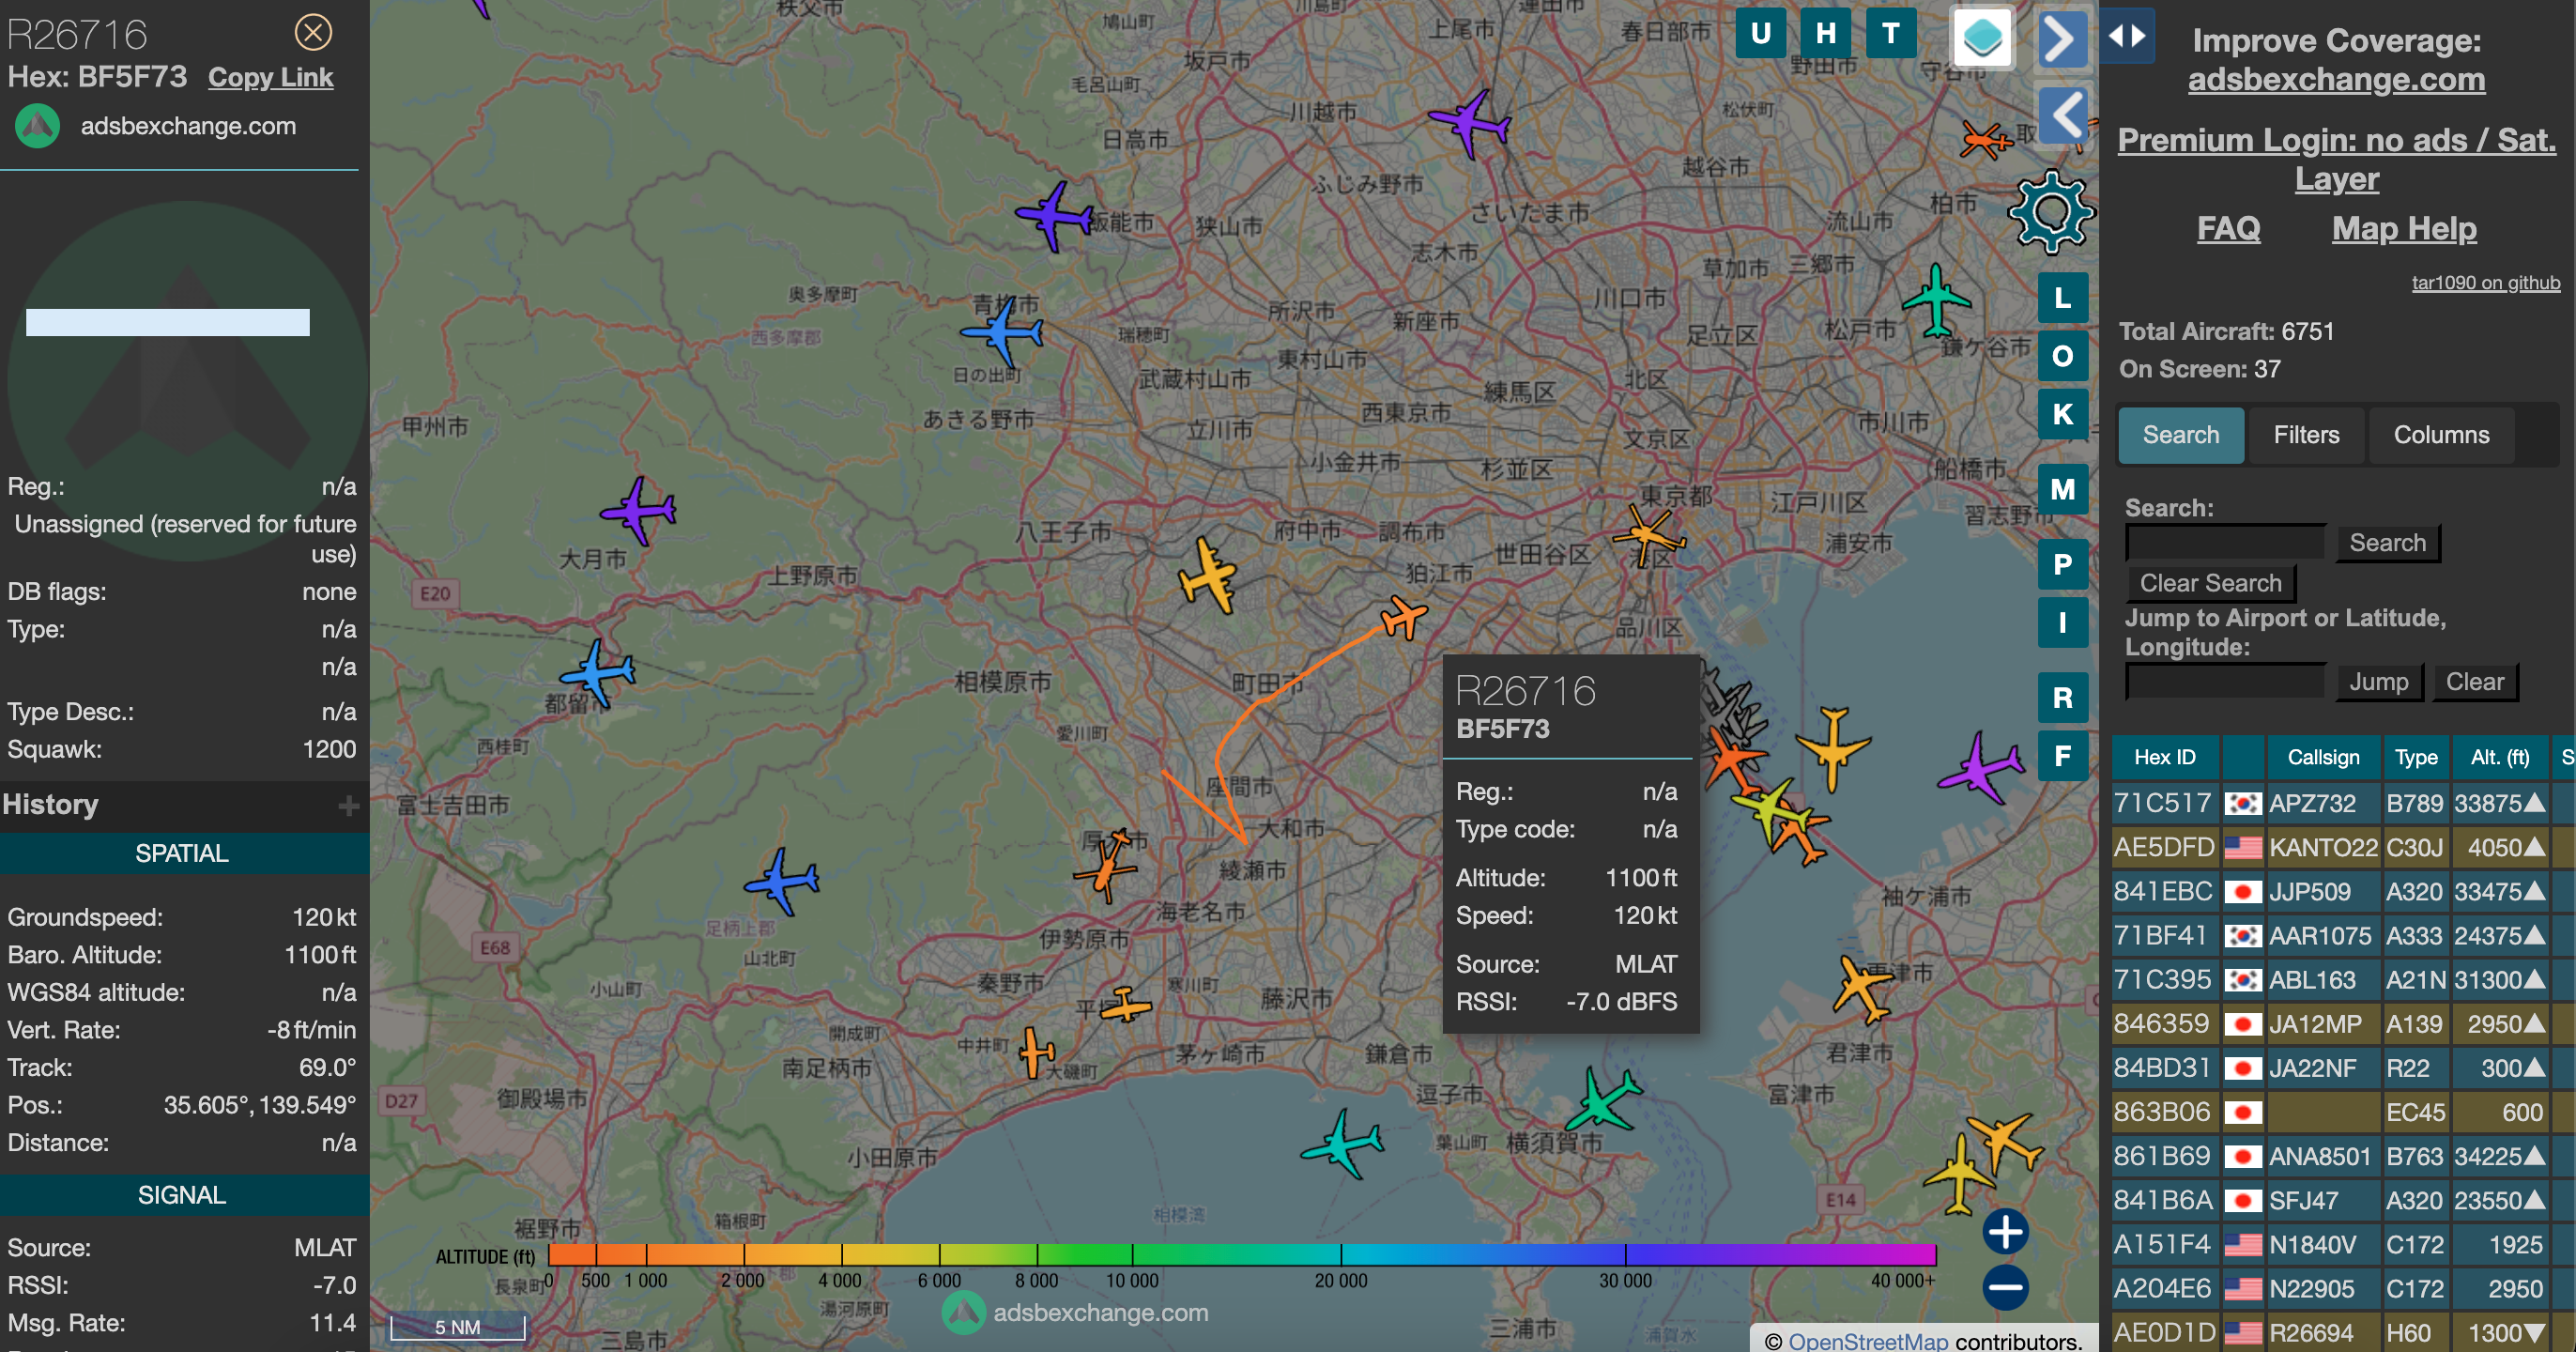The height and width of the screenshot is (1352, 2576).
Task: Click the selected orange aircraft with trail
Action: pyautogui.click(x=1403, y=616)
